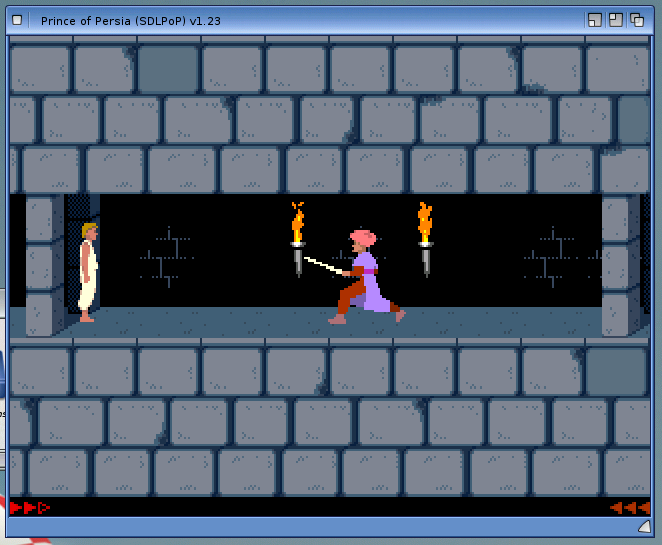Click the left stone pillar

point(44,264)
